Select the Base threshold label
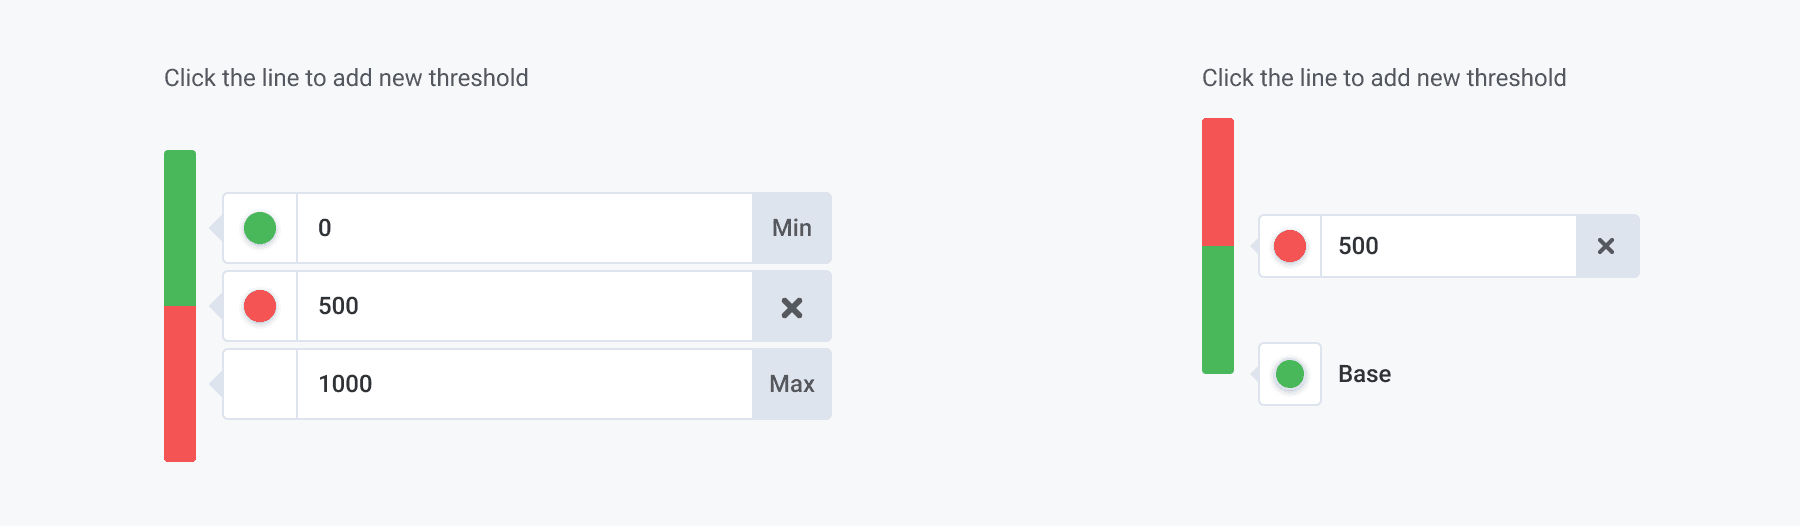 (1364, 374)
